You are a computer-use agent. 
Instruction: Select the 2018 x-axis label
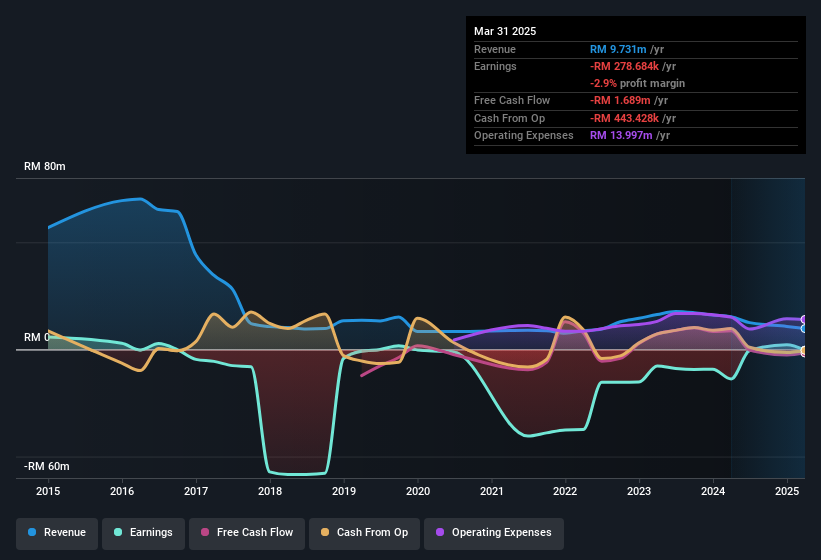coord(270,491)
